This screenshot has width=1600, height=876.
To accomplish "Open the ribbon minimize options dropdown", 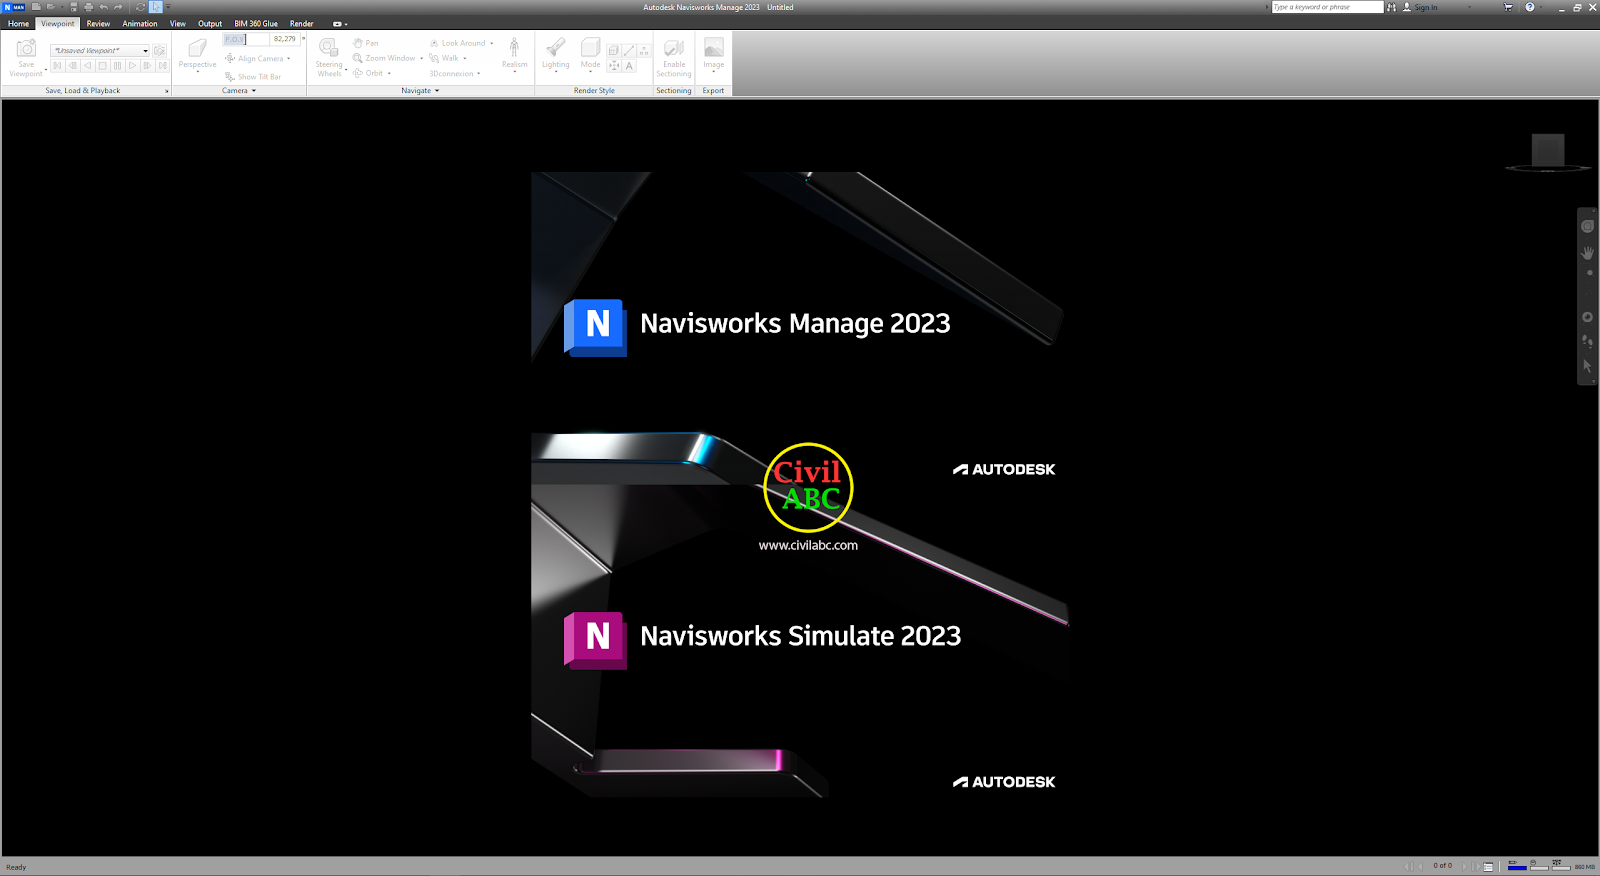I will pyautogui.click(x=346, y=24).
